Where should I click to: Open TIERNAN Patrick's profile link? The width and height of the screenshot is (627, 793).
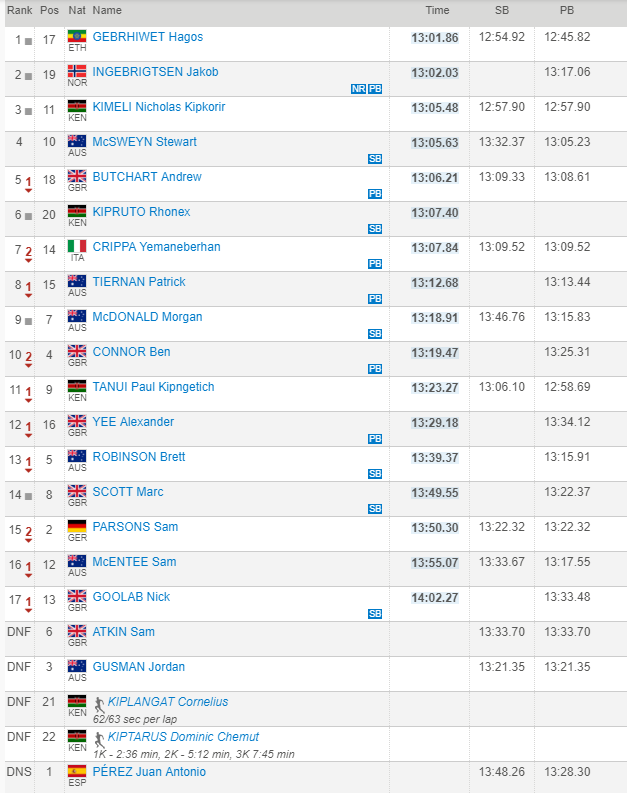pos(139,282)
